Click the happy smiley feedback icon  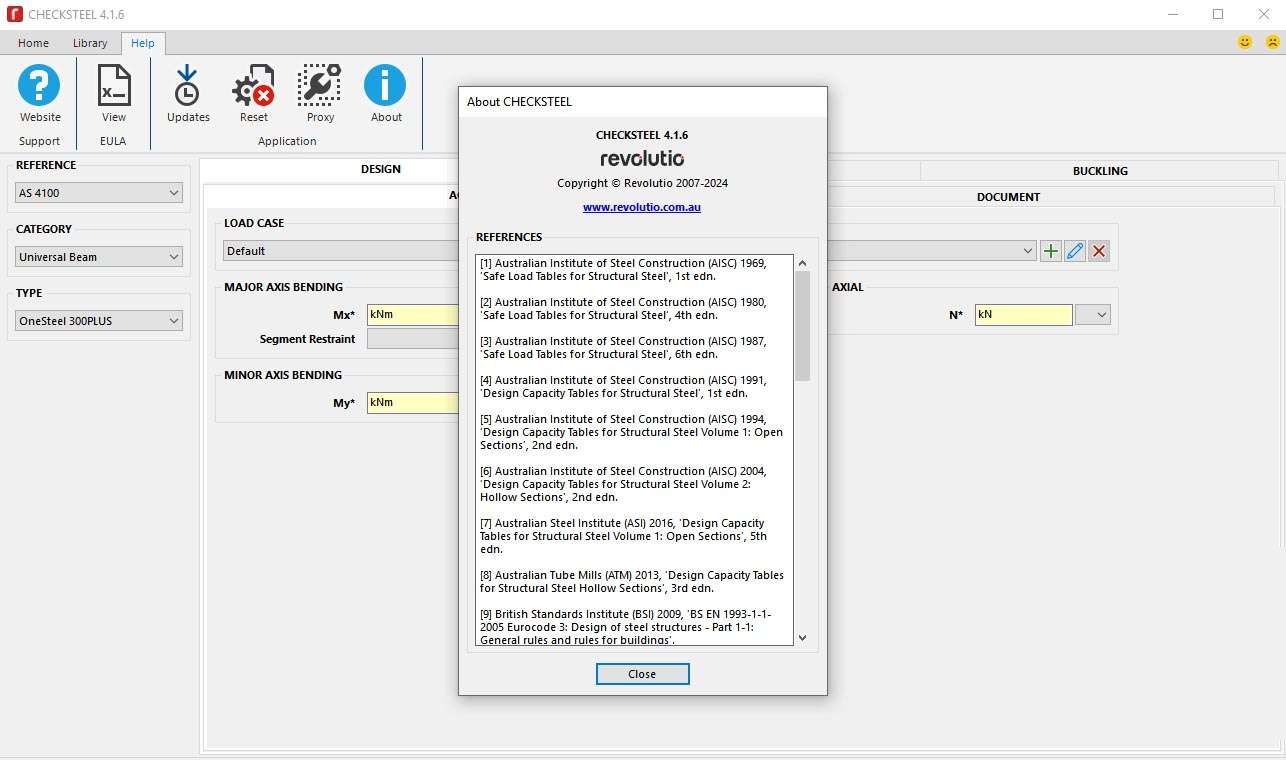click(1245, 42)
